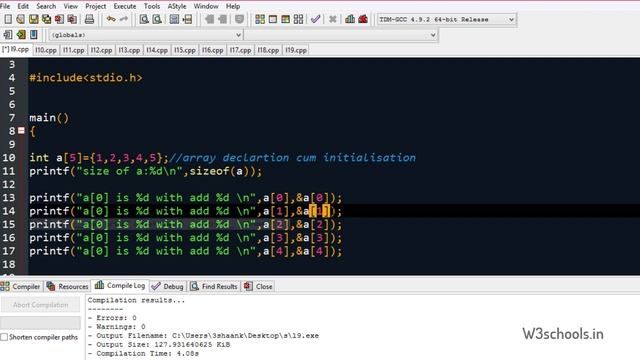Viewport: 640px width, 360px height.
Task: Open the Search menu
Action: coord(46,6)
